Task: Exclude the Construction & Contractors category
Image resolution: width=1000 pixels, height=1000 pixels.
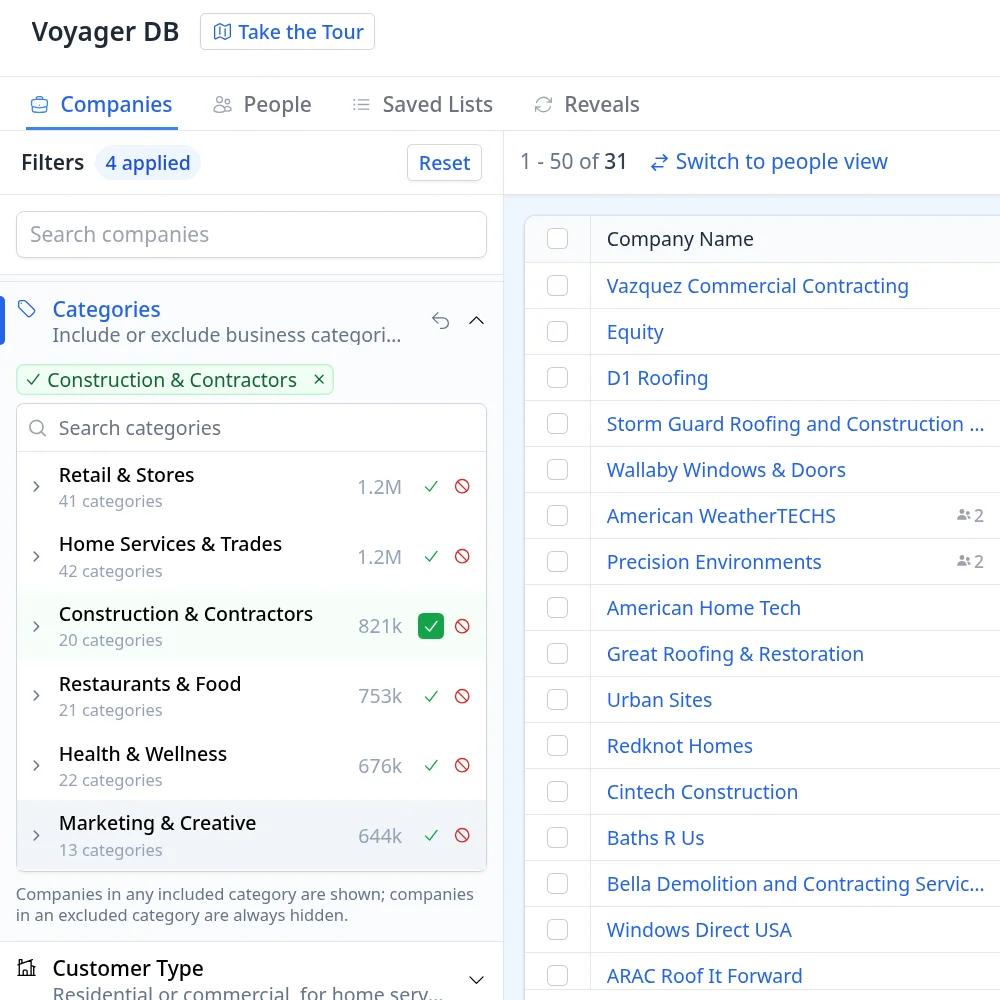Action: (462, 626)
